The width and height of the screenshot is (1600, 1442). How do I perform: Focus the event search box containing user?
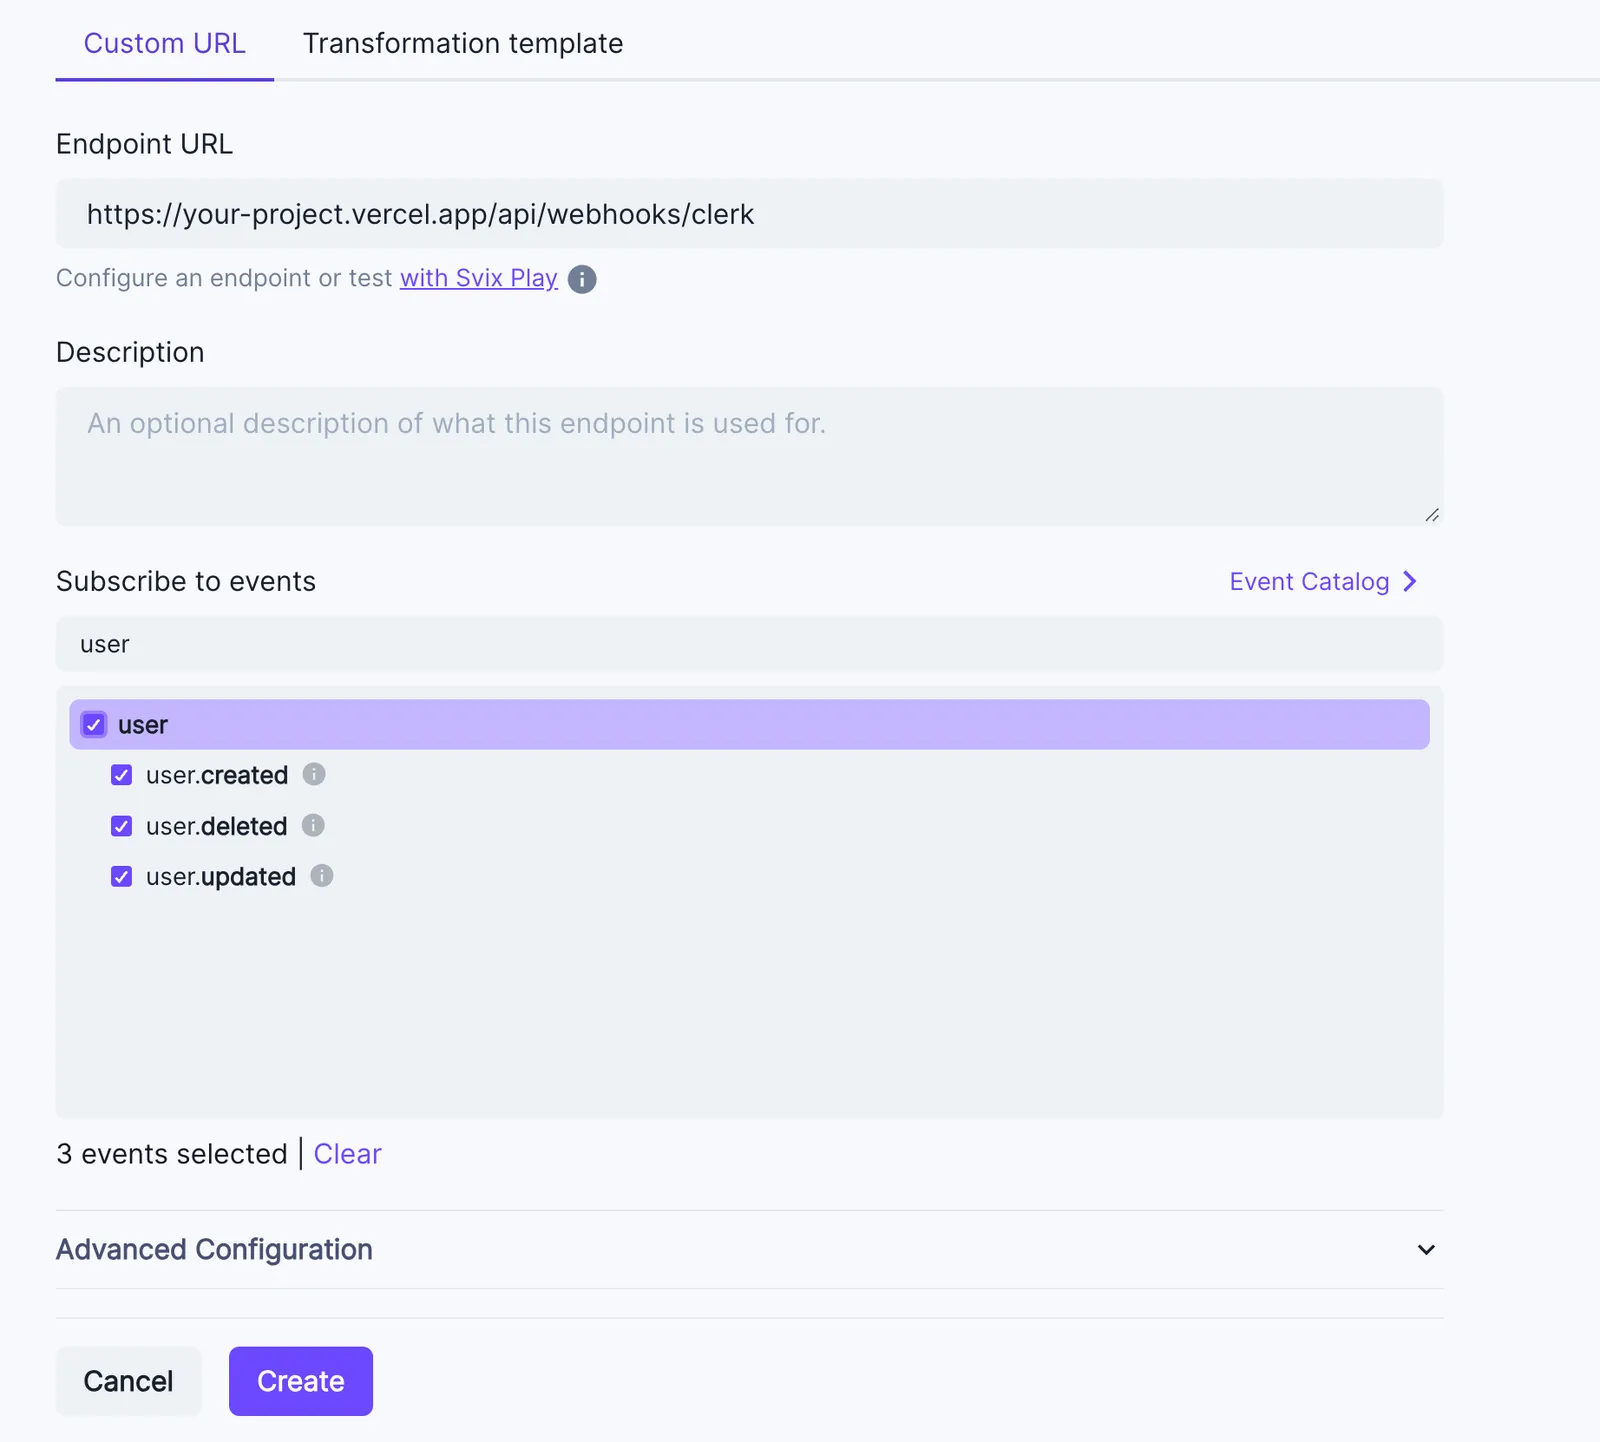pyautogui.click(x=748, y=644)
